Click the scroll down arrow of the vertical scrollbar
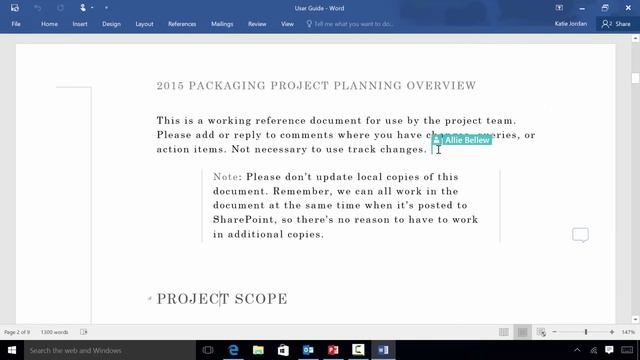640x360 pixels. pos(635,320)
